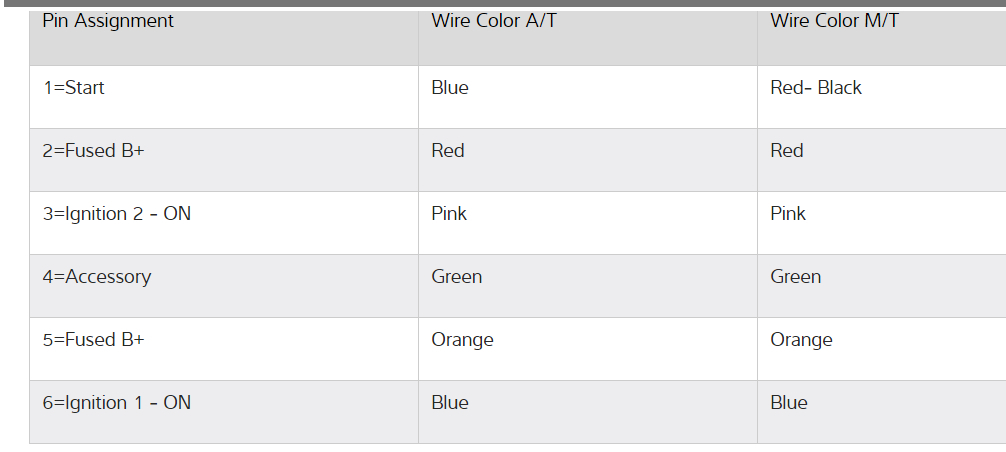
Task: Click Pink in the A/T column
Action: coord(449,214)
